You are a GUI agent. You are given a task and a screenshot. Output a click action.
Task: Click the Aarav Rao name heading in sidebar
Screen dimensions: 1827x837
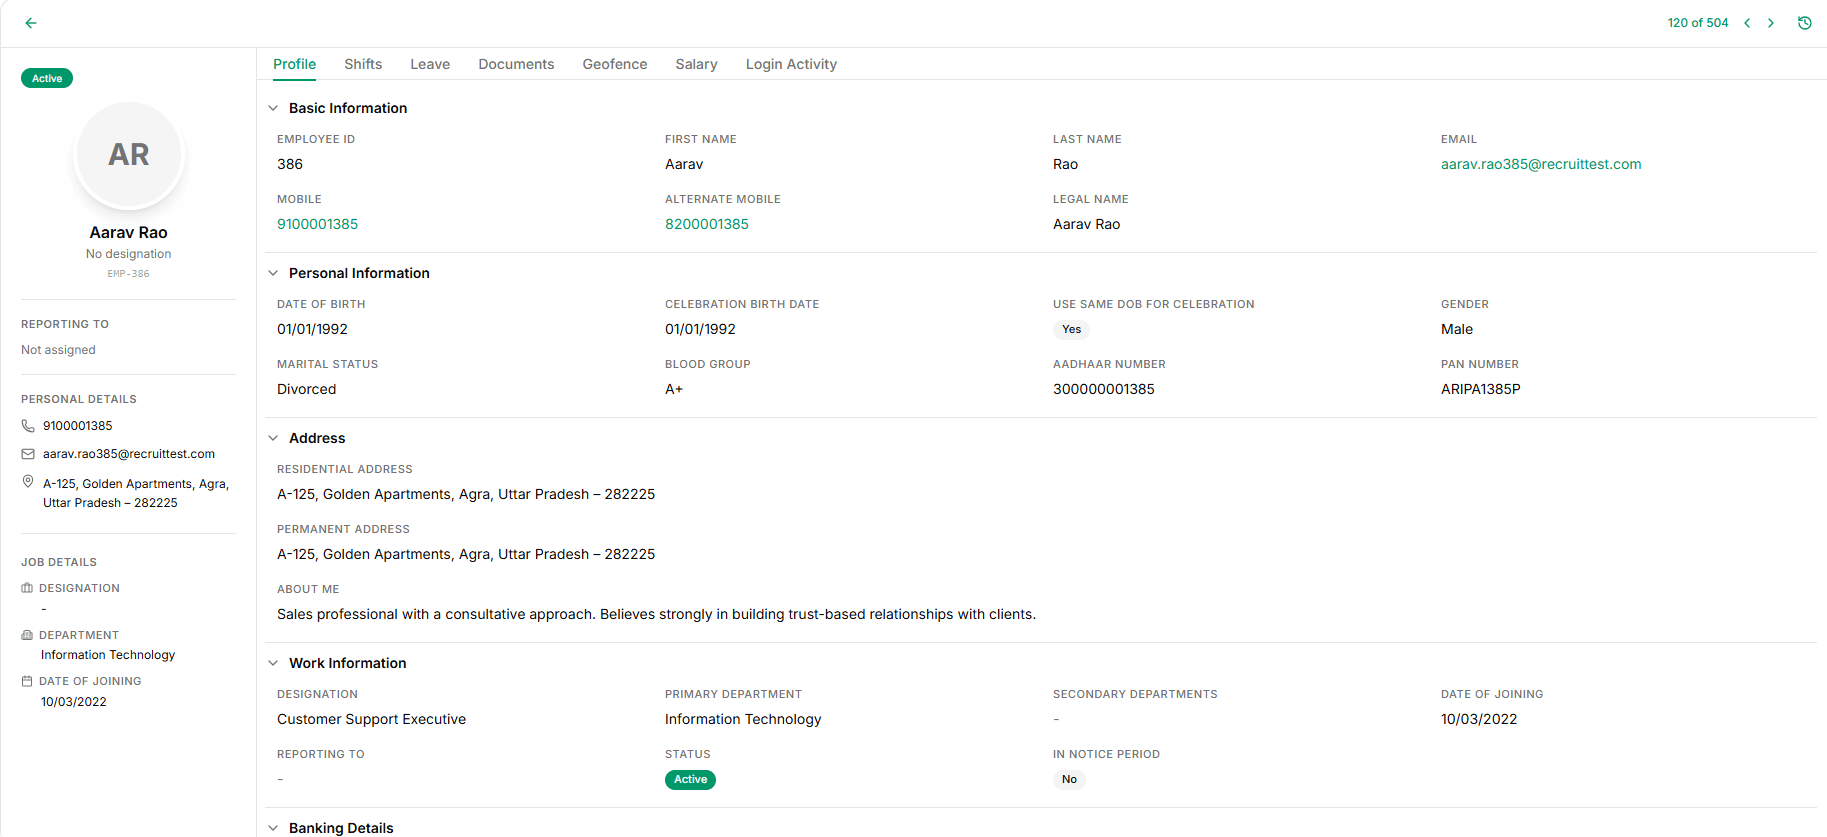[128, 232]
